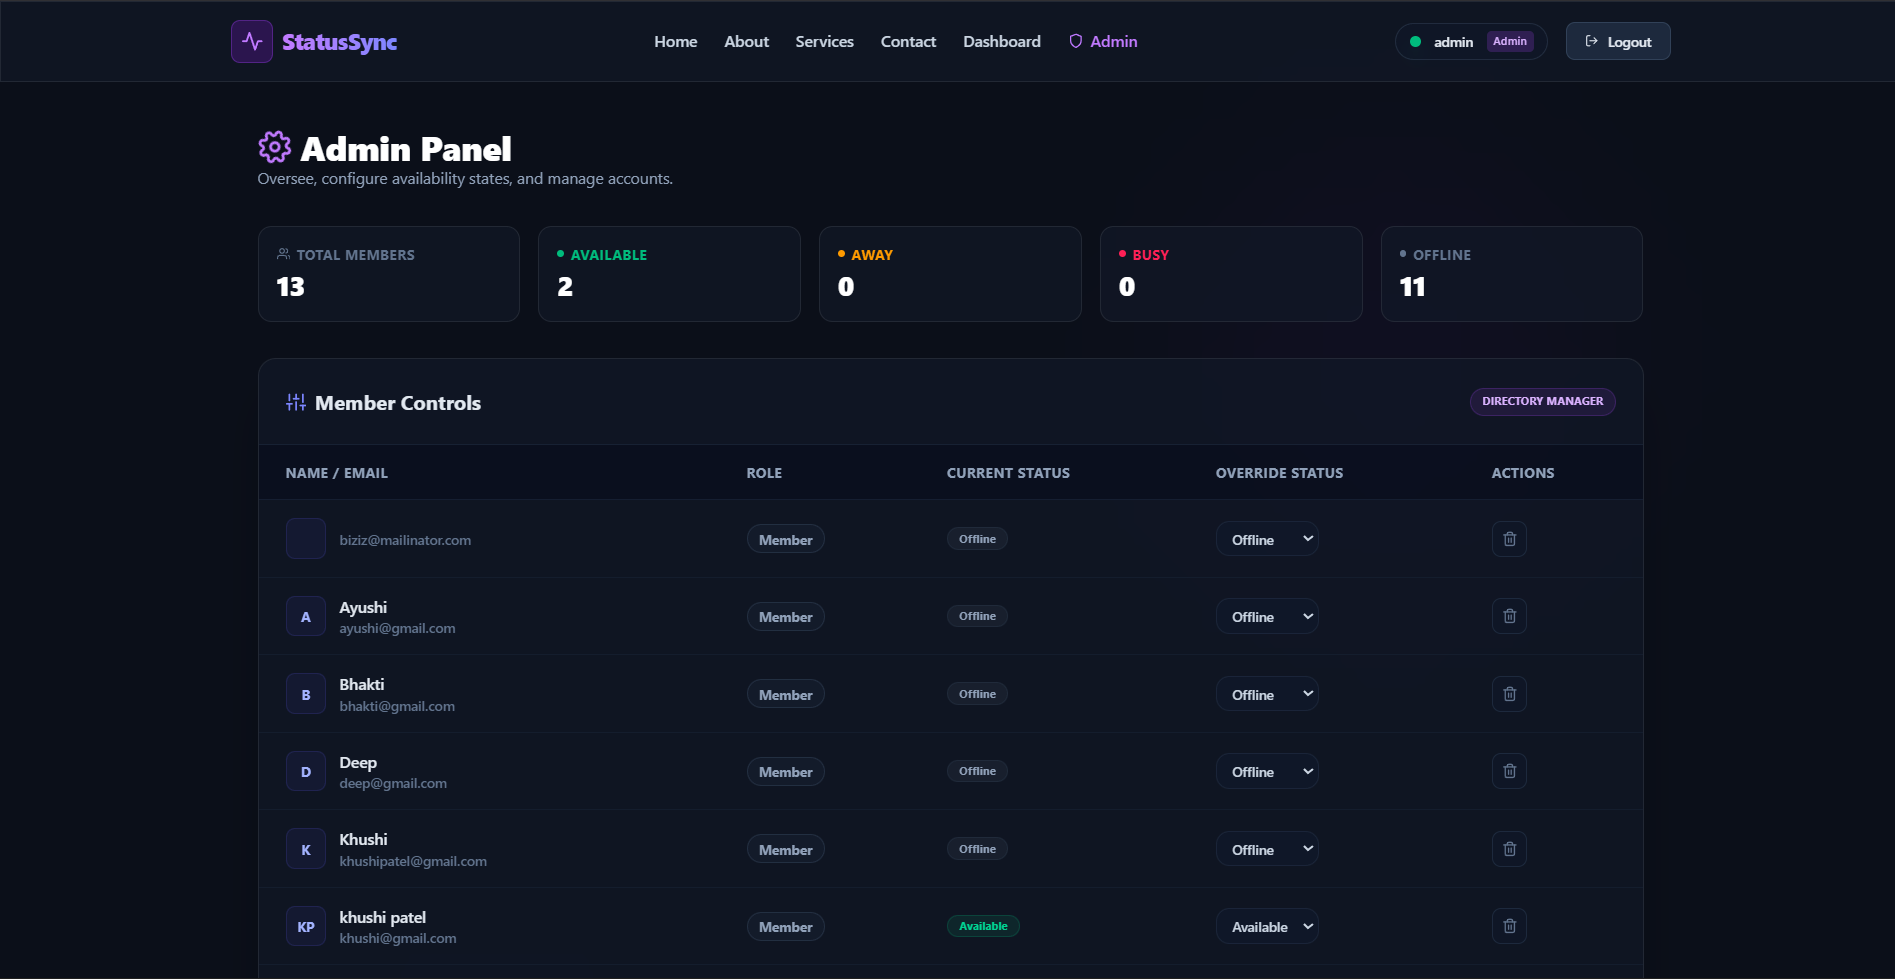Click trash icon for Bhakti's row
1895x979 pixels.
tap(1509, 694)
